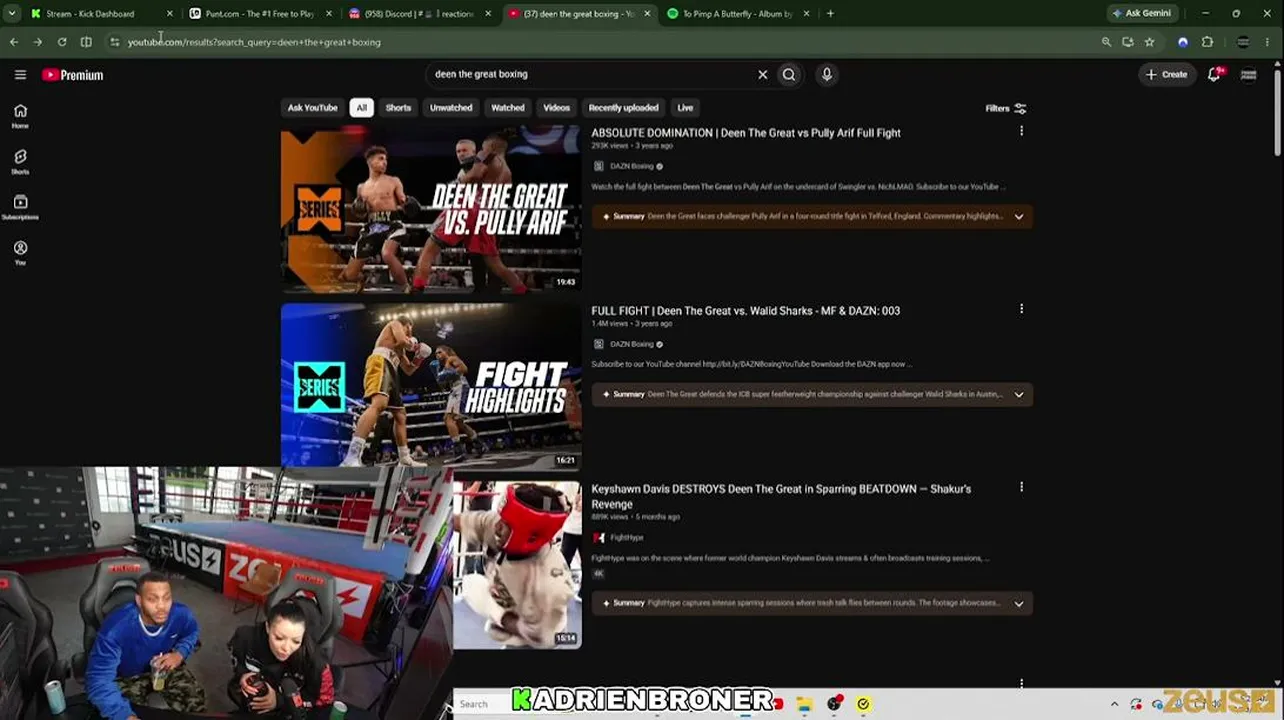Screen dimensions: 1284x720
Task: Click the Create button
Action: [x=1167, y=74]
